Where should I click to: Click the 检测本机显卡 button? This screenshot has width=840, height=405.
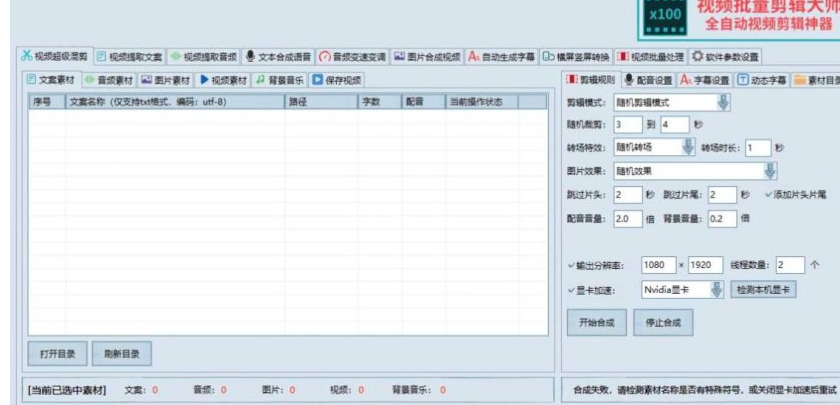(763, 290)
